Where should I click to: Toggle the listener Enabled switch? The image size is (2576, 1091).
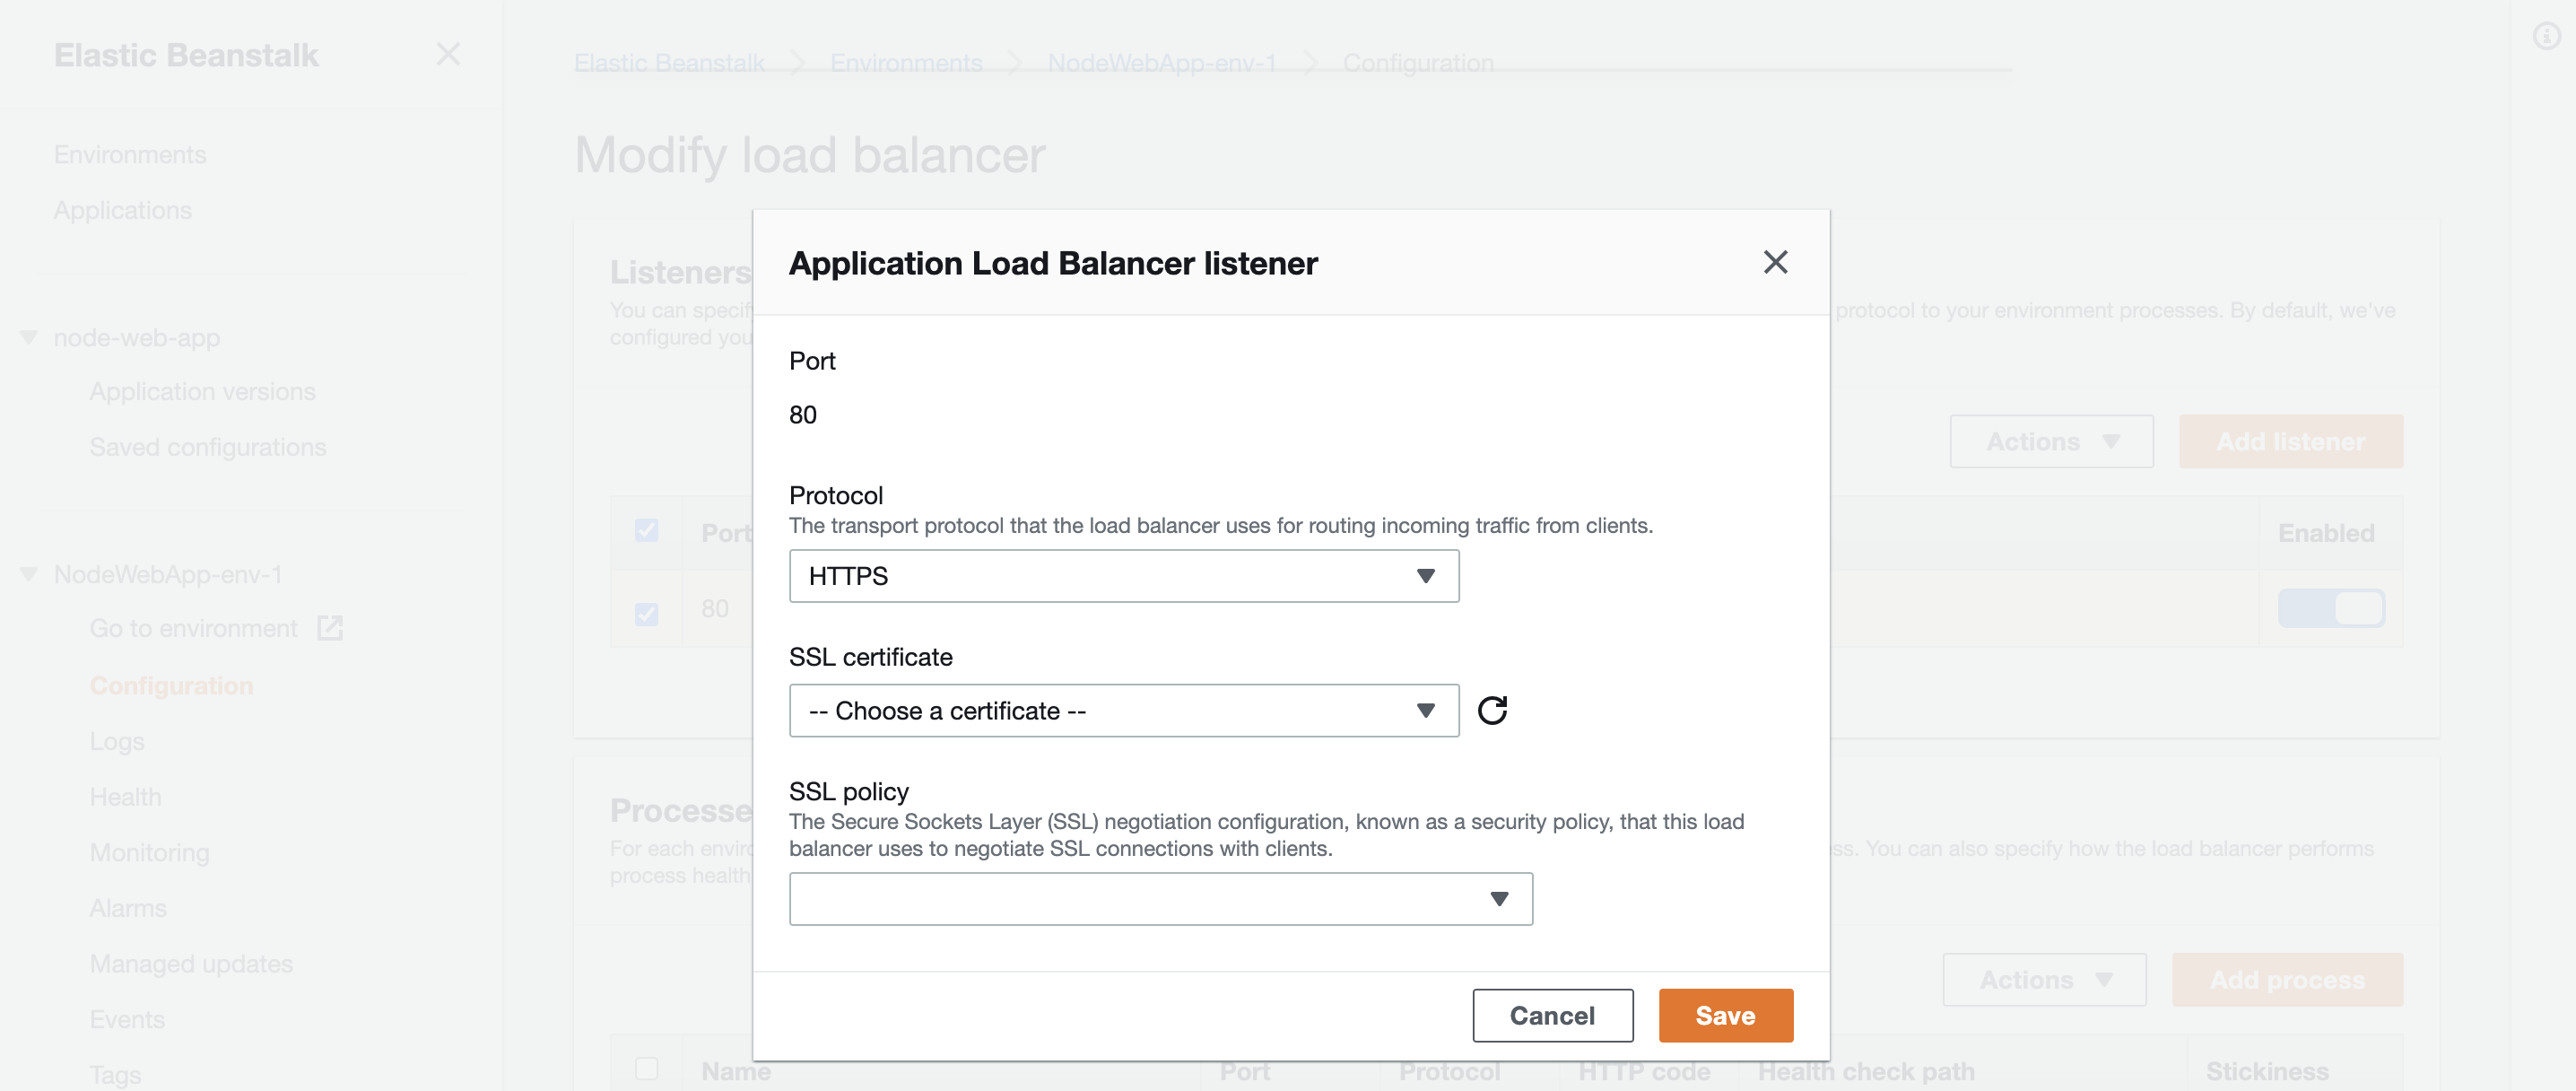tap(2330, 608)
